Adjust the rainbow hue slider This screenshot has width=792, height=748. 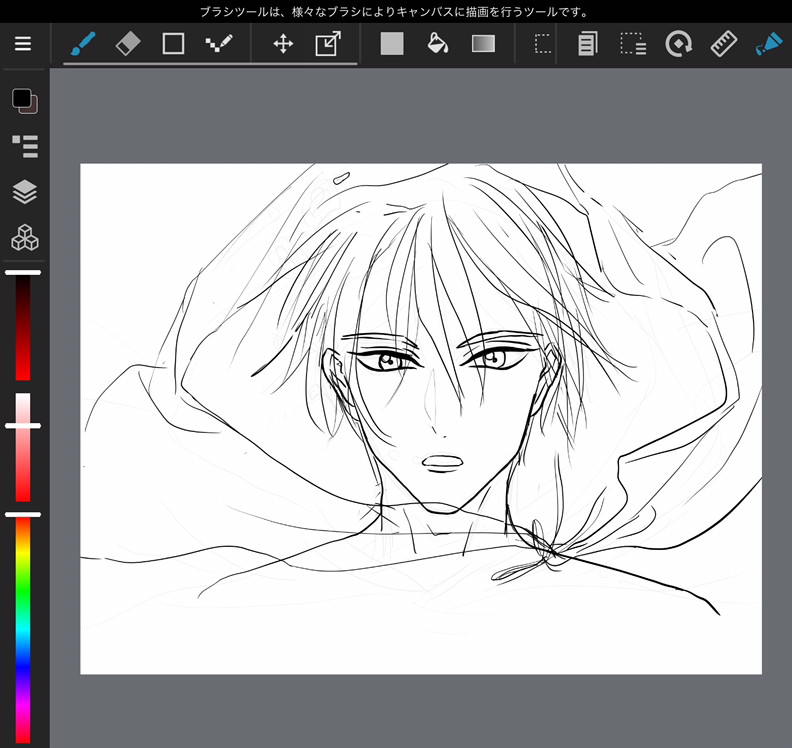23,629
